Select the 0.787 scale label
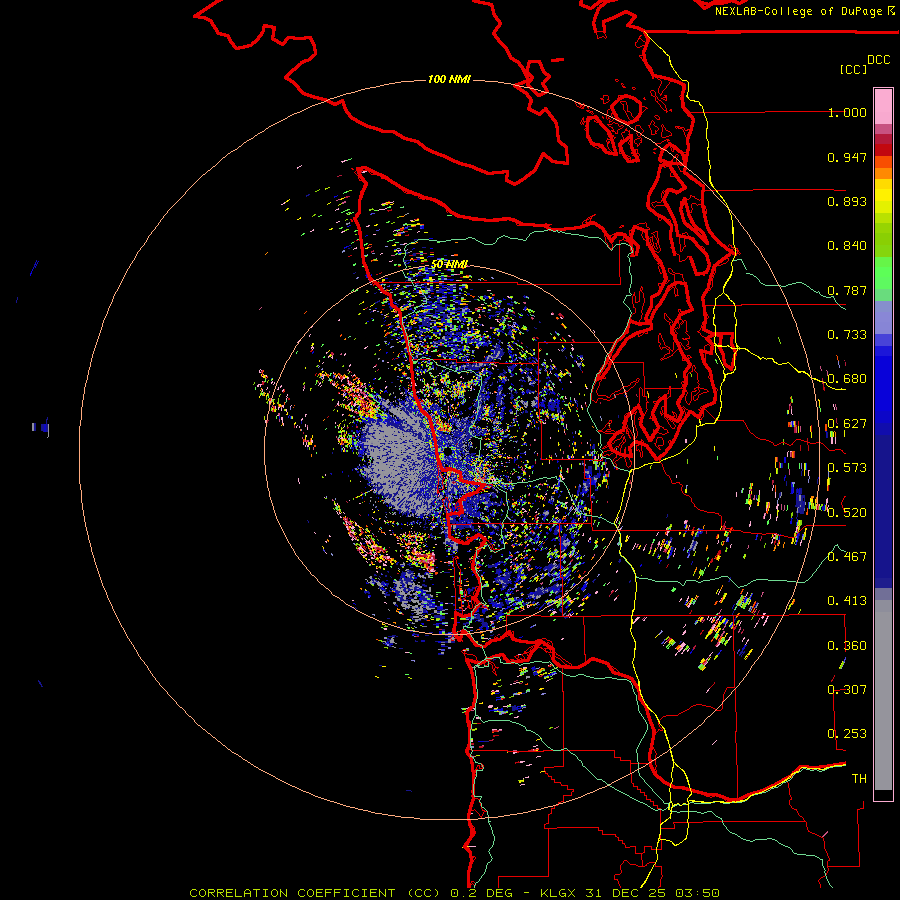Screen dimensions: 900x900 (847, 290)
